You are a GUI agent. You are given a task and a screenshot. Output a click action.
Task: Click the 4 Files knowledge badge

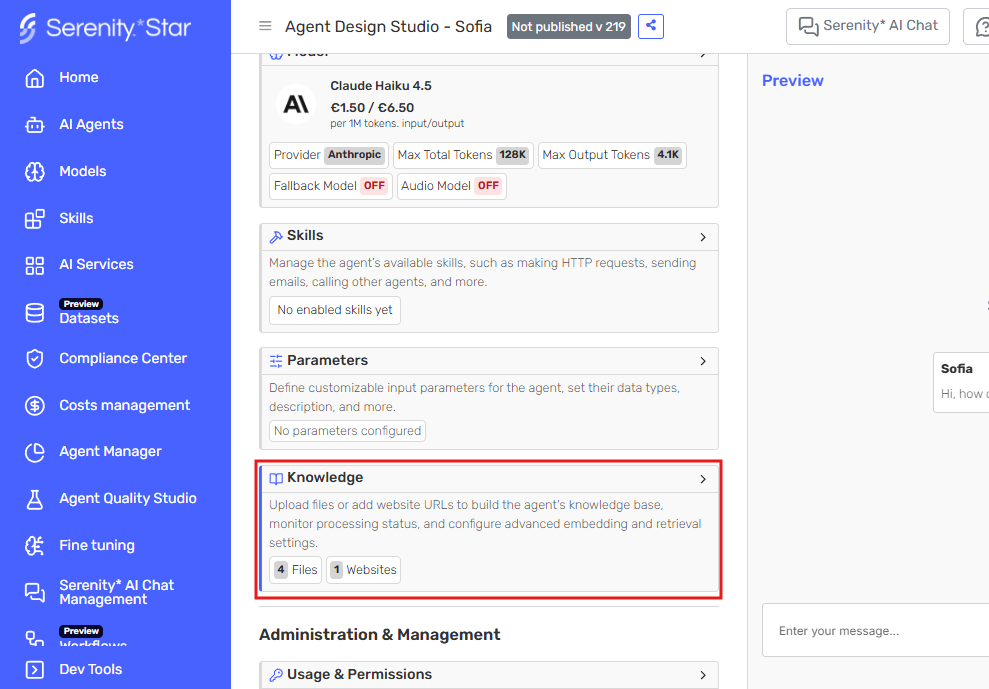coord(296,570)
